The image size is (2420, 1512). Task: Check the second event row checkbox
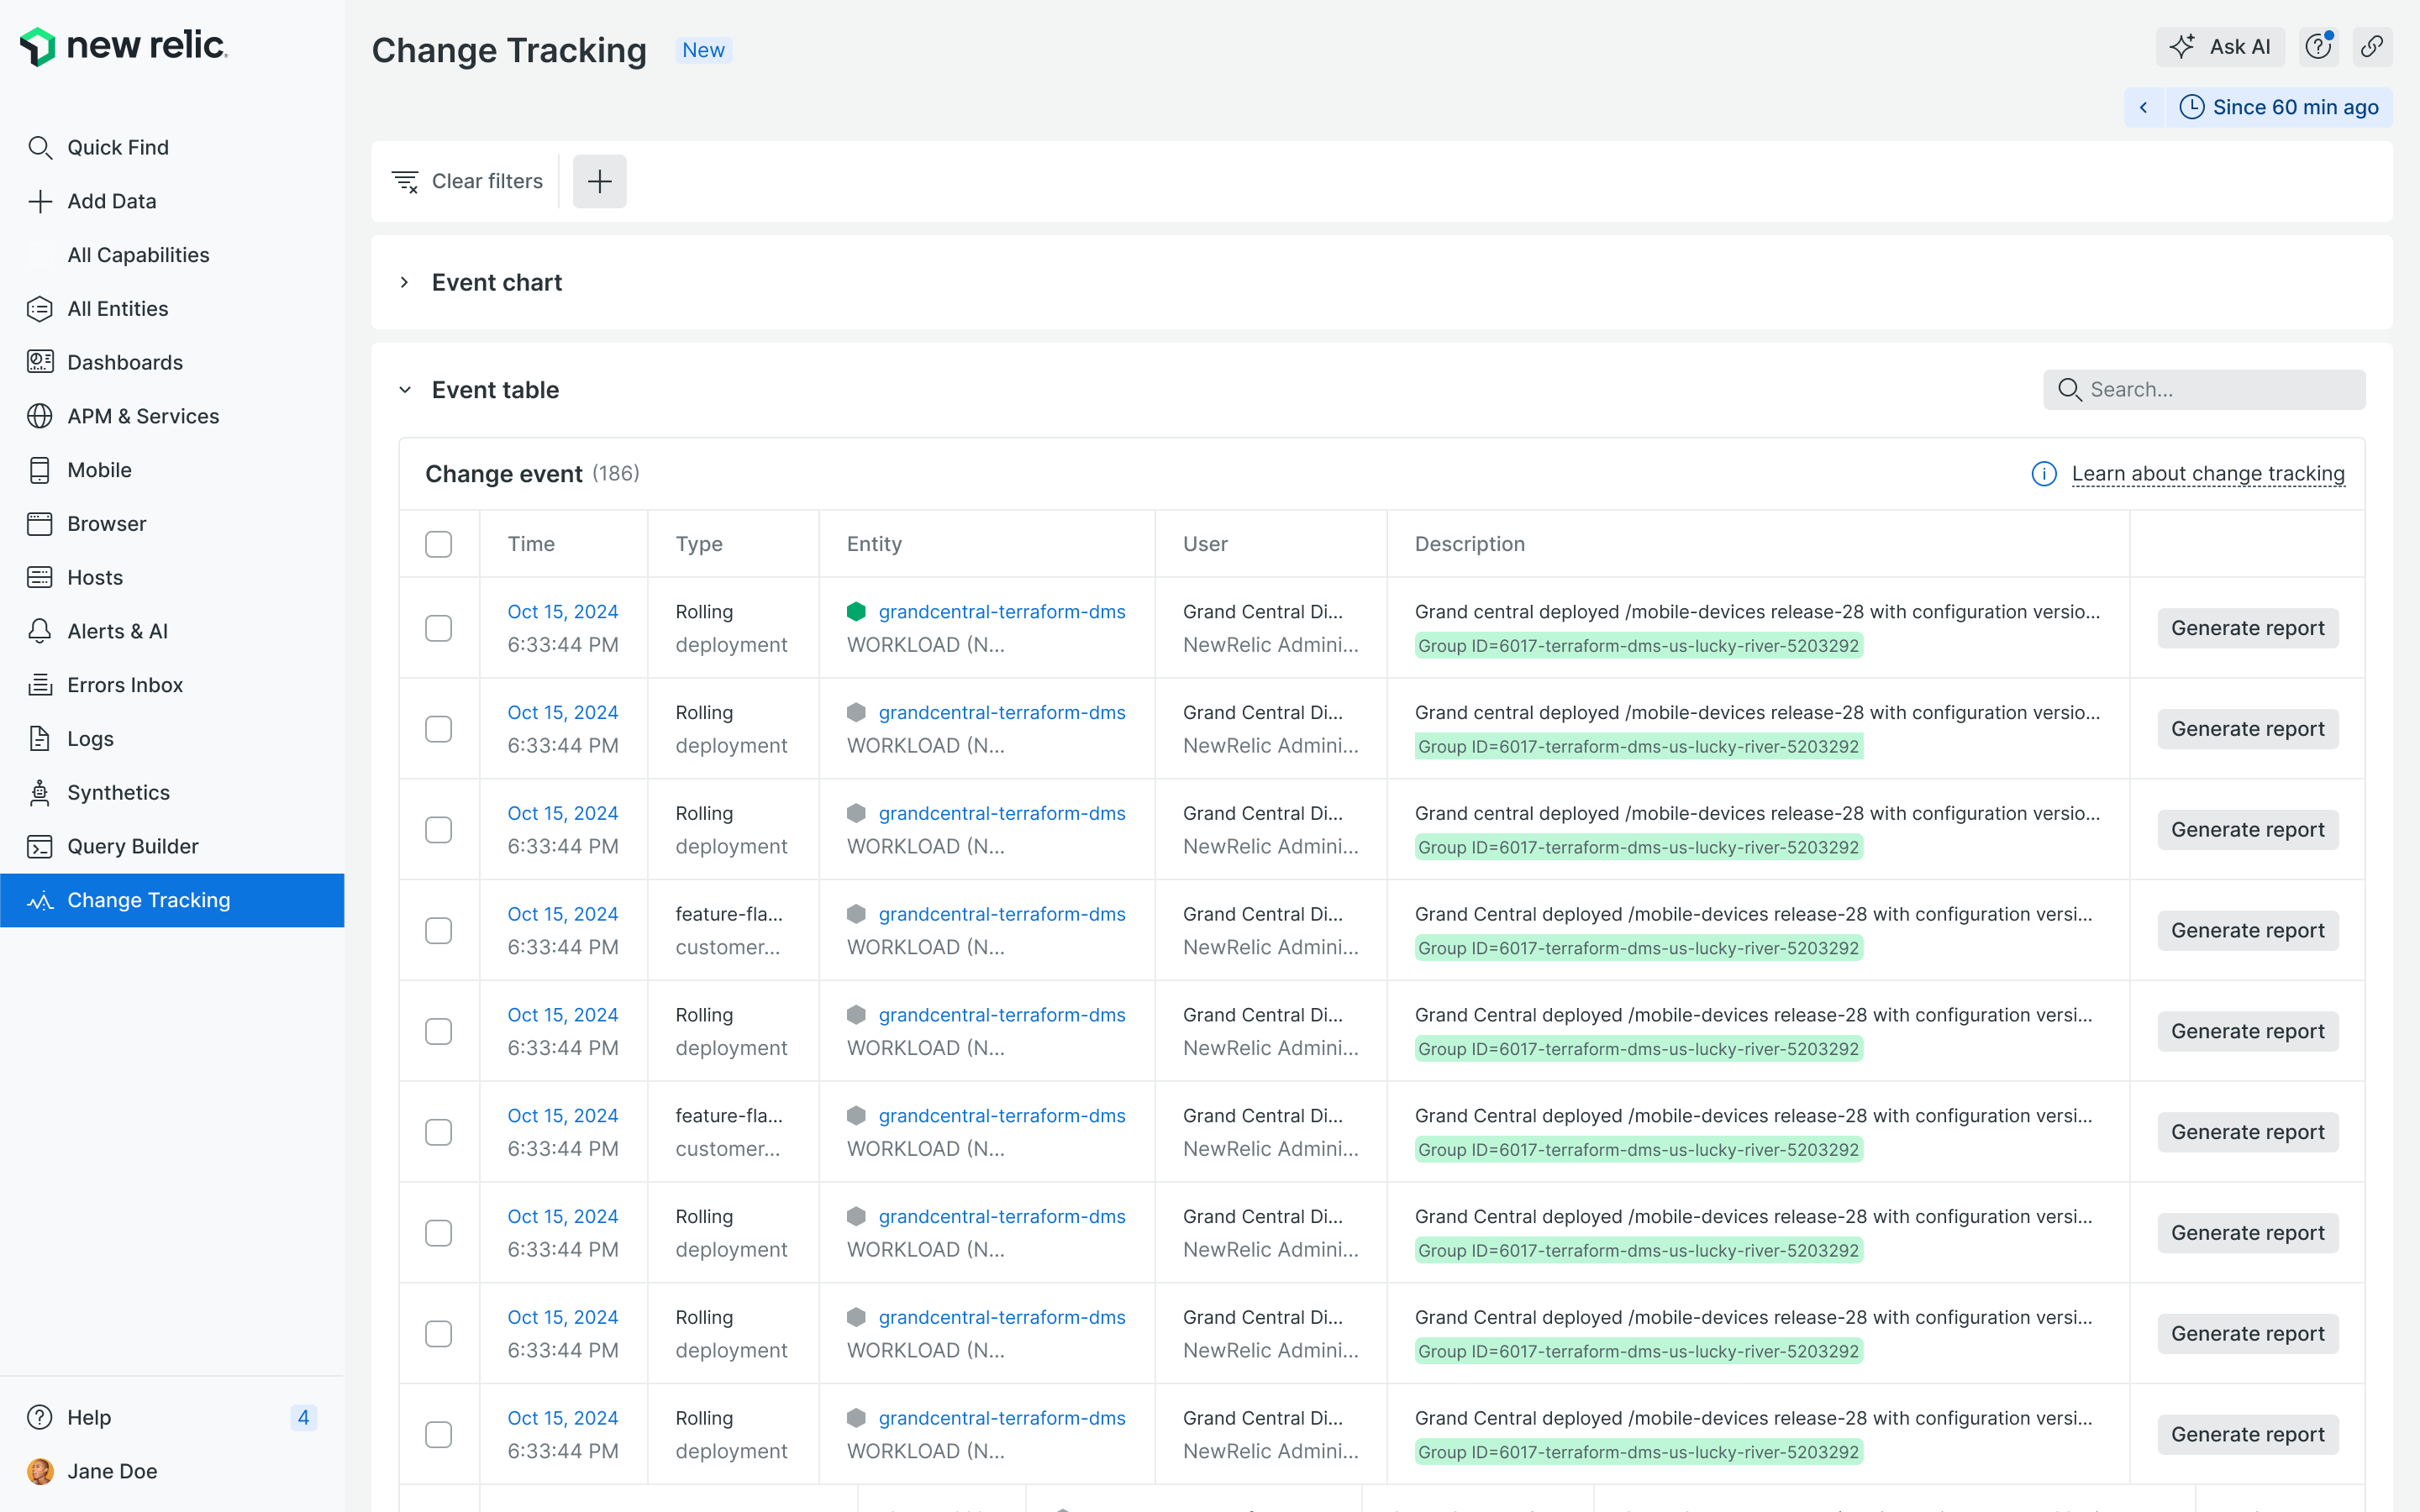(x=438, y=730)
